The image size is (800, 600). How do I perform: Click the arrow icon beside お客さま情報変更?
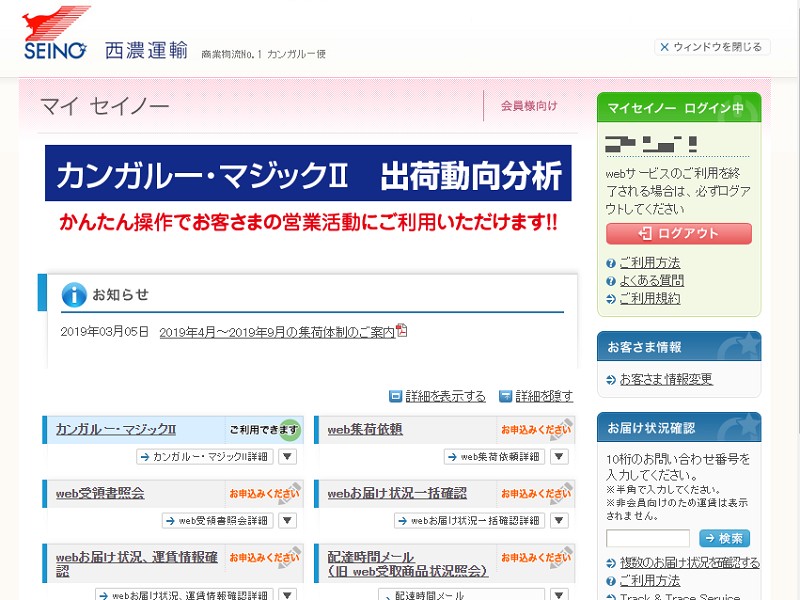pyautogui.click(x=611, y=380)
